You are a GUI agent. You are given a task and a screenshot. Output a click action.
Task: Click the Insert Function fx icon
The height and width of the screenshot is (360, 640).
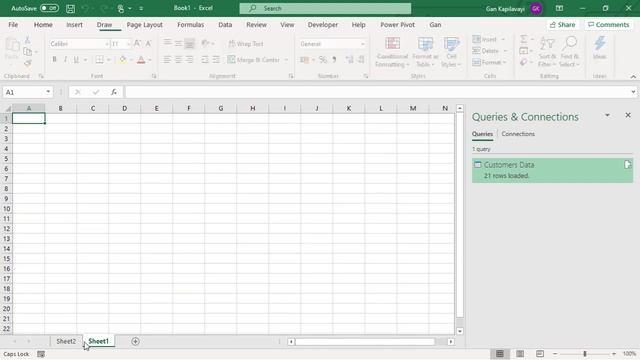pos(113,92)
